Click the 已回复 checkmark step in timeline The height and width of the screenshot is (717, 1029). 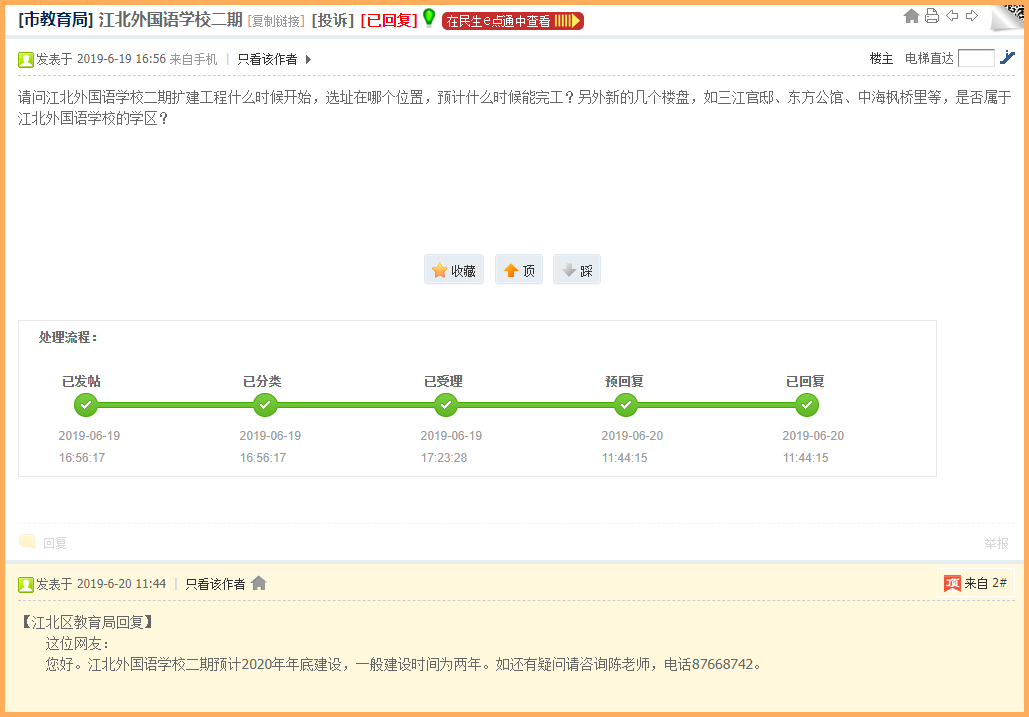[807, 405]
